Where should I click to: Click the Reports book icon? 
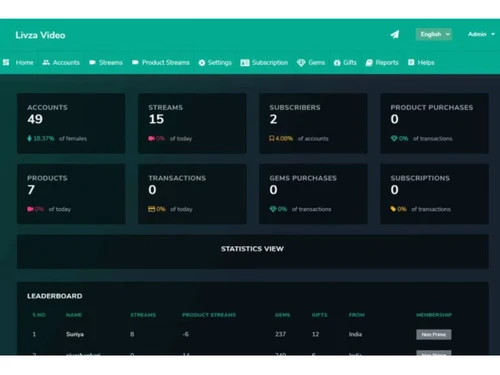pyautogui.click(x=369, y=63)
